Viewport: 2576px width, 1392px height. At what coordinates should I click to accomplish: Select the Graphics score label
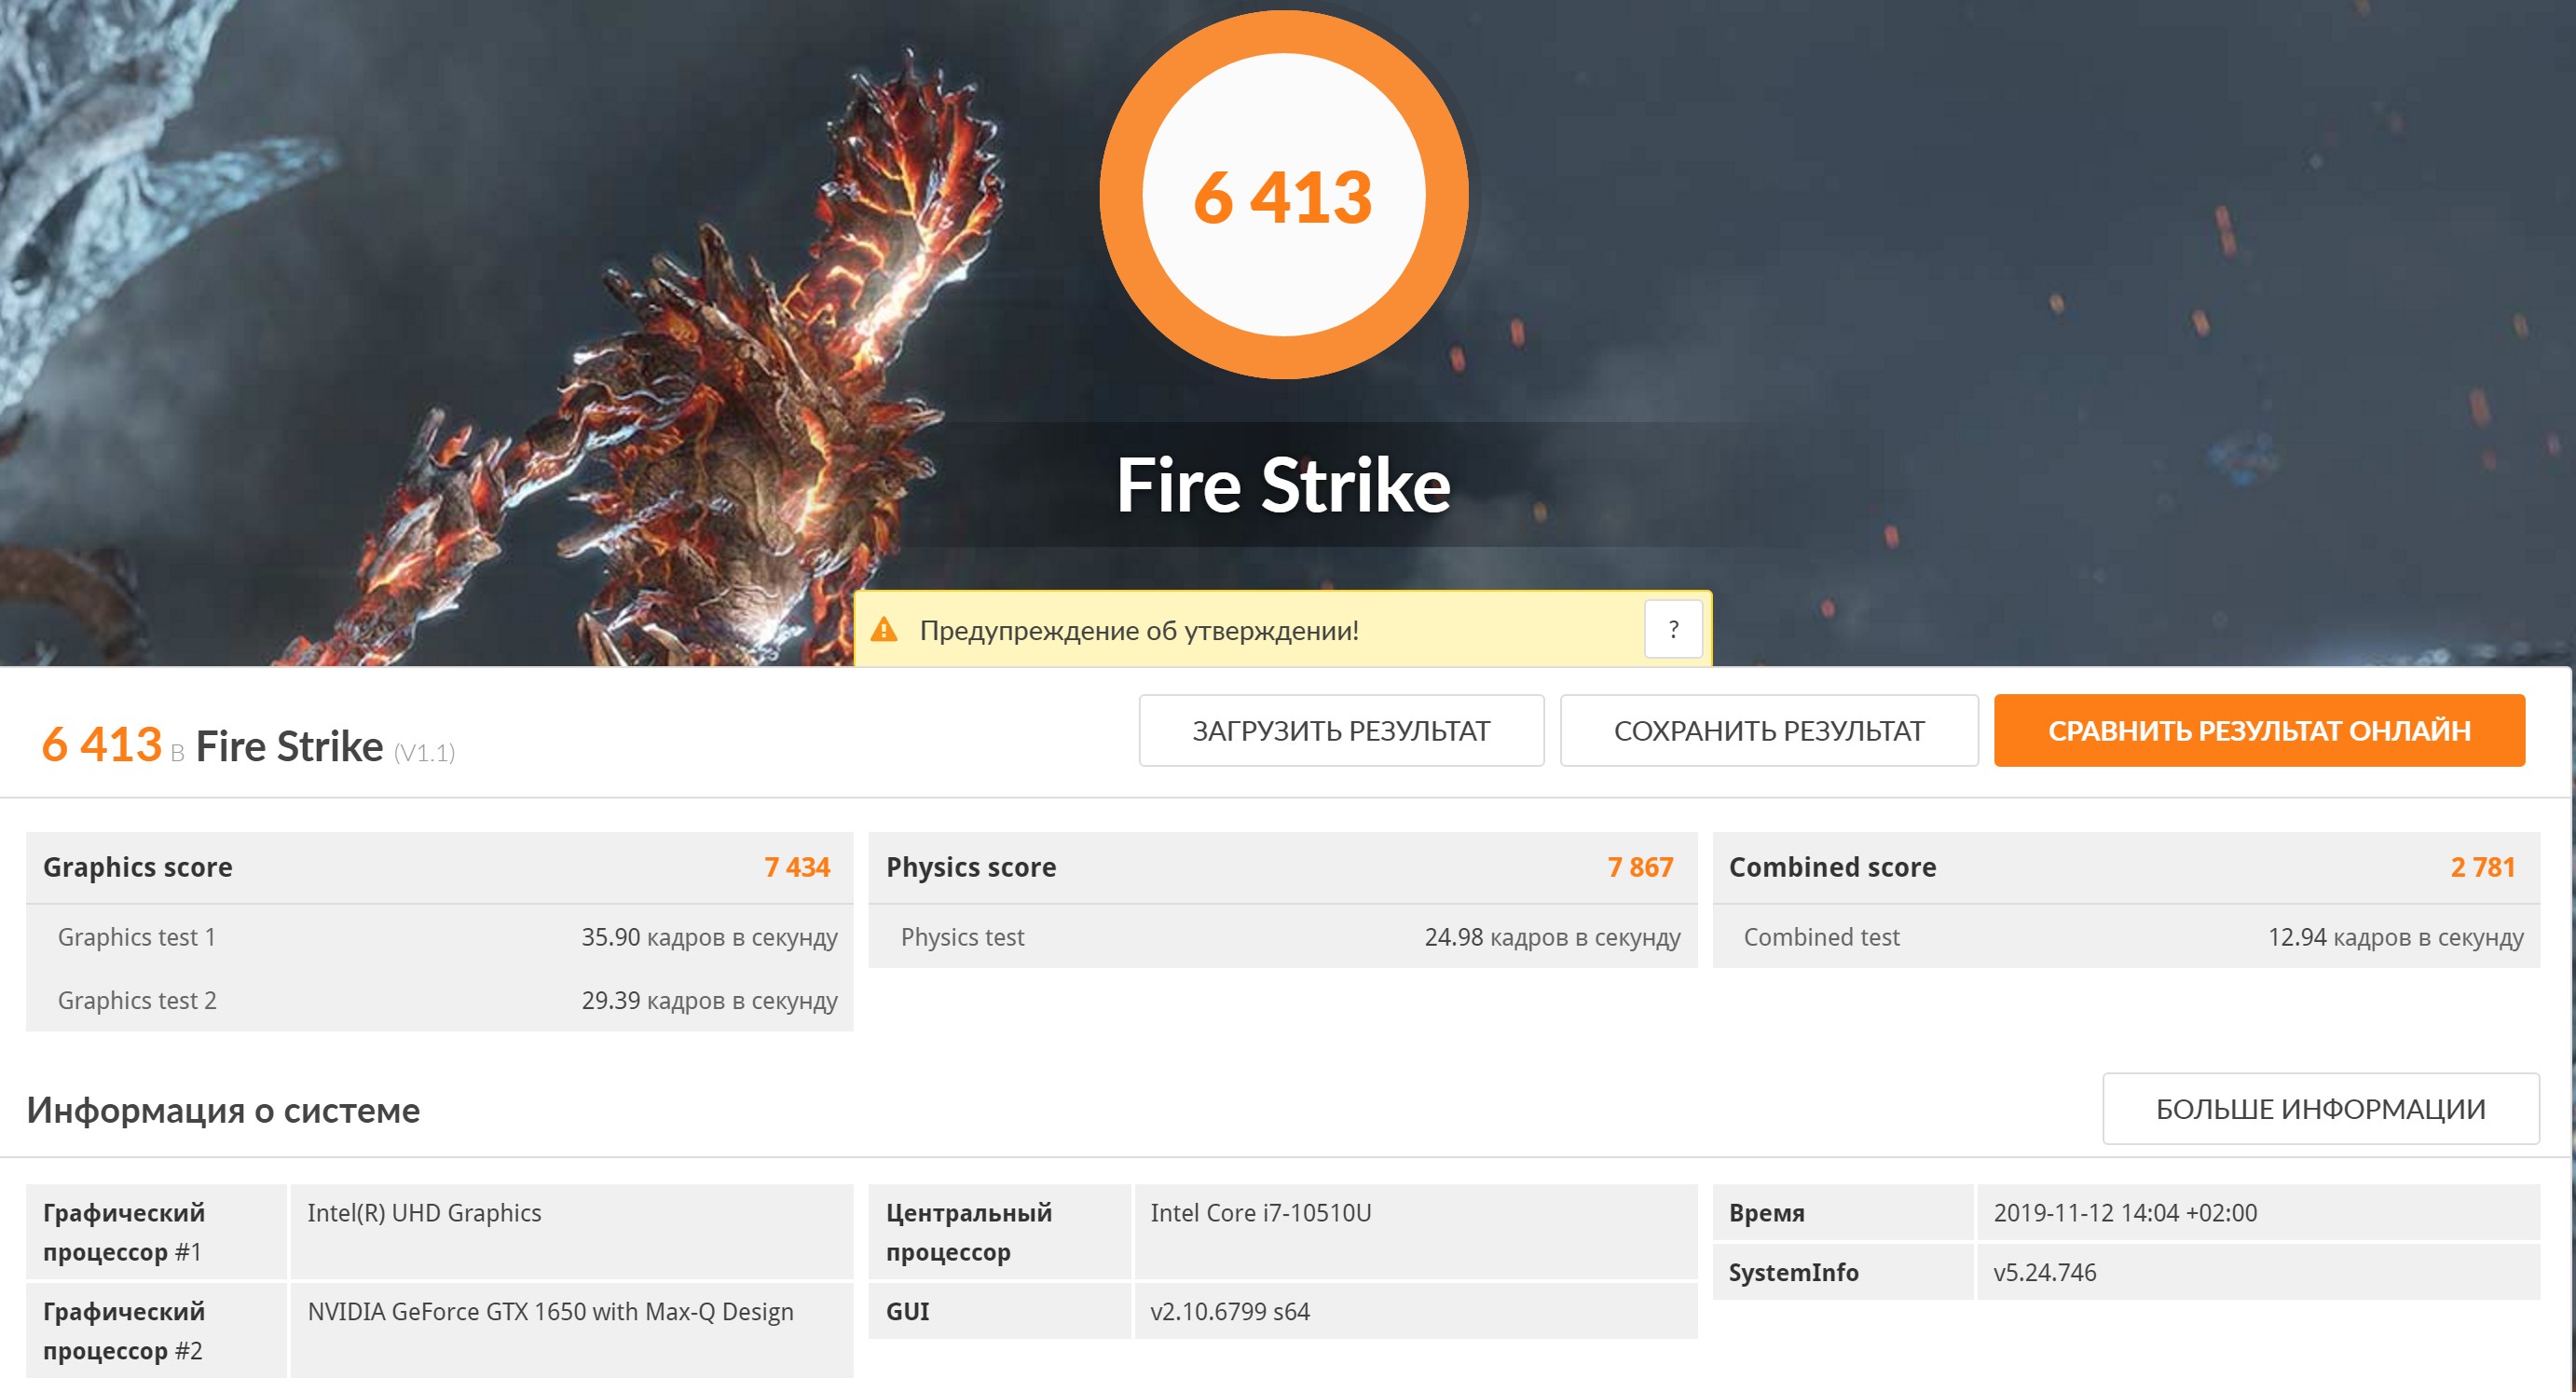(x=138, y=867)
